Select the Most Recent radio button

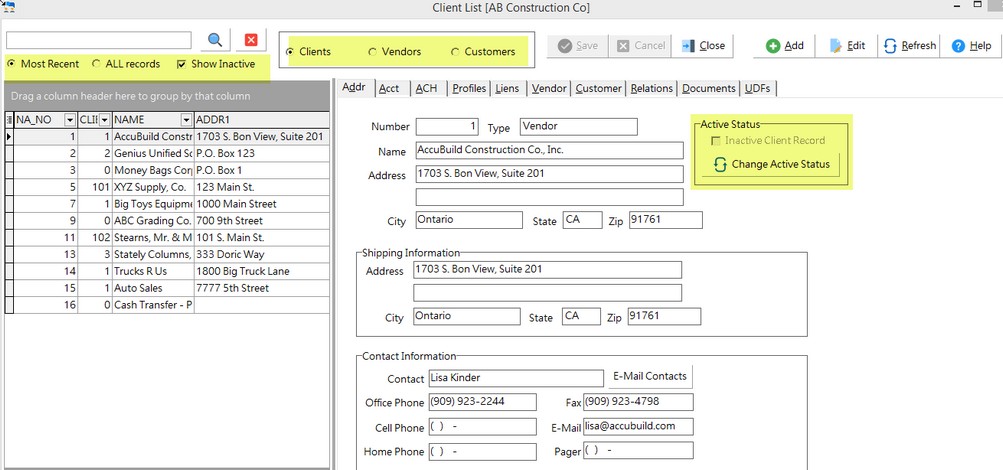(x=43, y=64)
